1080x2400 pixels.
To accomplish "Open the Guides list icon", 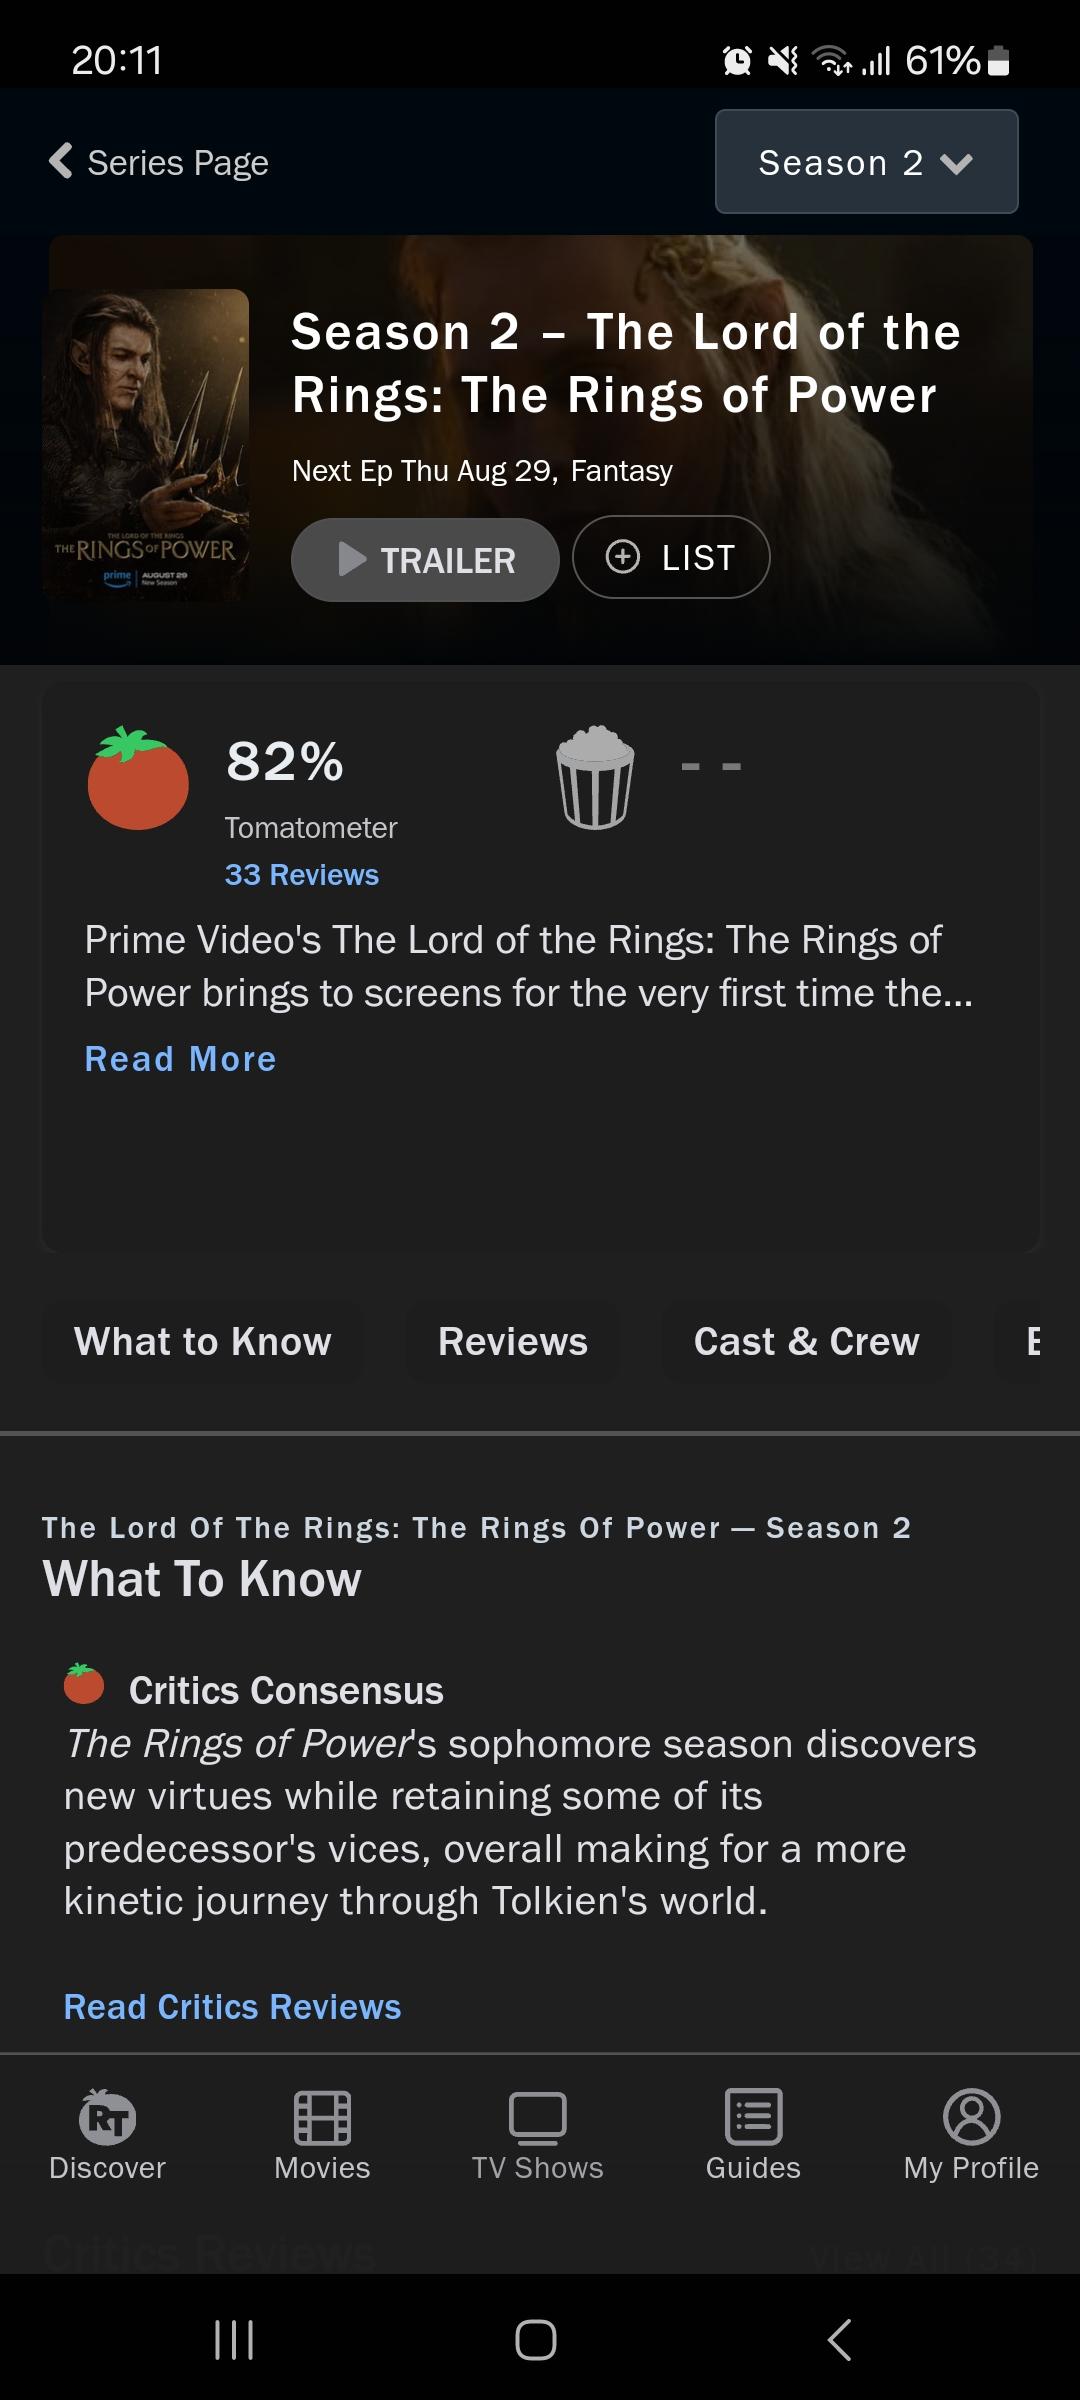I will tap(753, 2117).
